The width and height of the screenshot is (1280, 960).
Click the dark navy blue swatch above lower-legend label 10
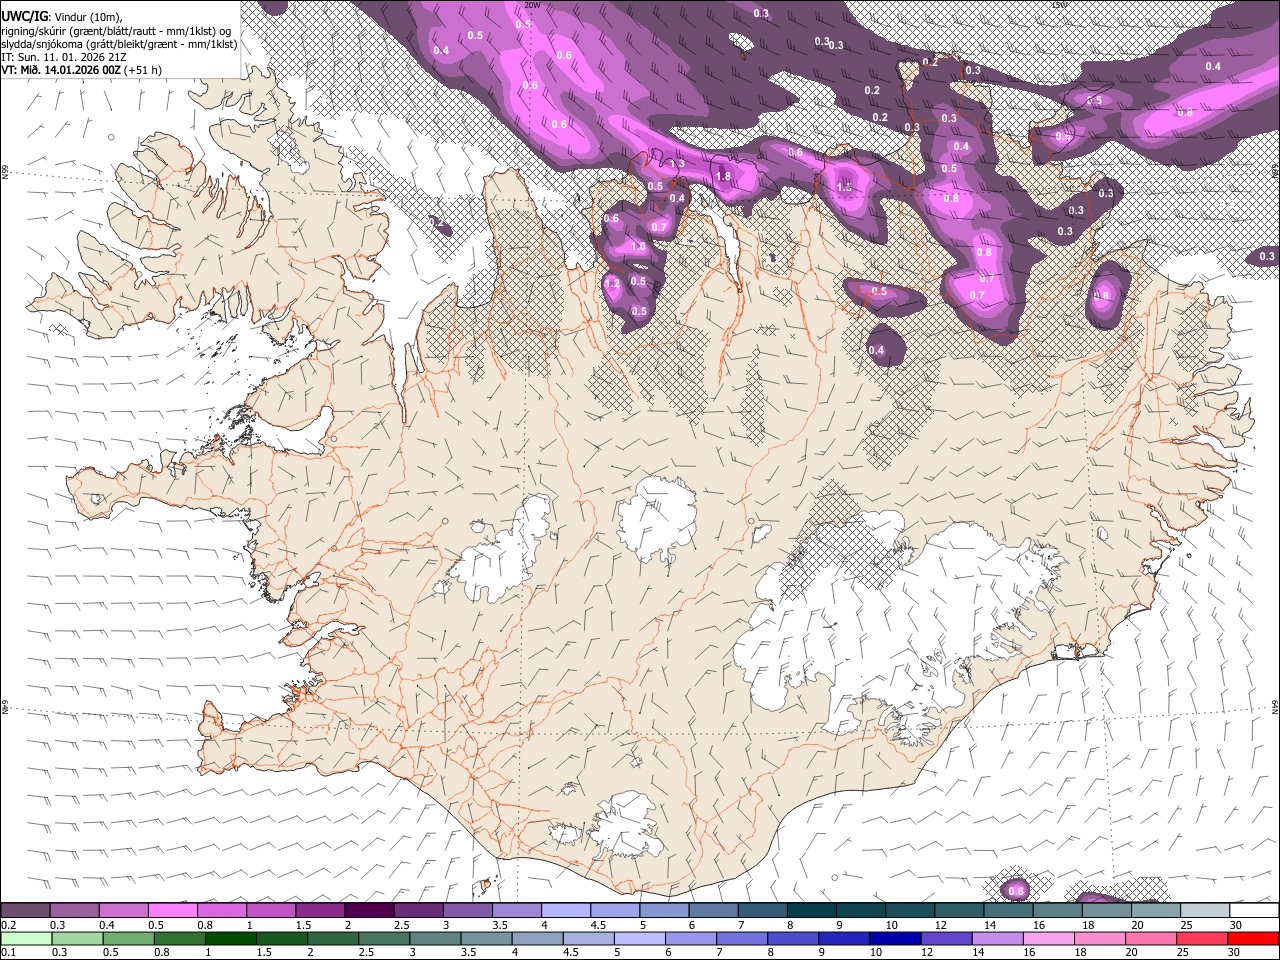click(895, 938)
